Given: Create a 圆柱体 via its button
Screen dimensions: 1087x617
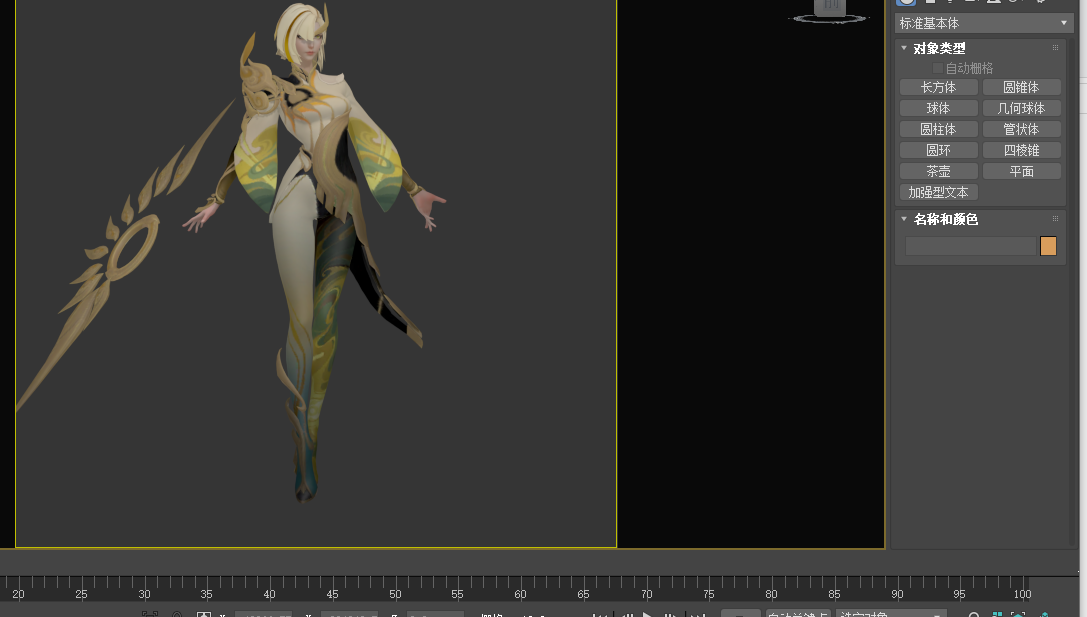Looking at the screenshot, I should coord(938,130).
